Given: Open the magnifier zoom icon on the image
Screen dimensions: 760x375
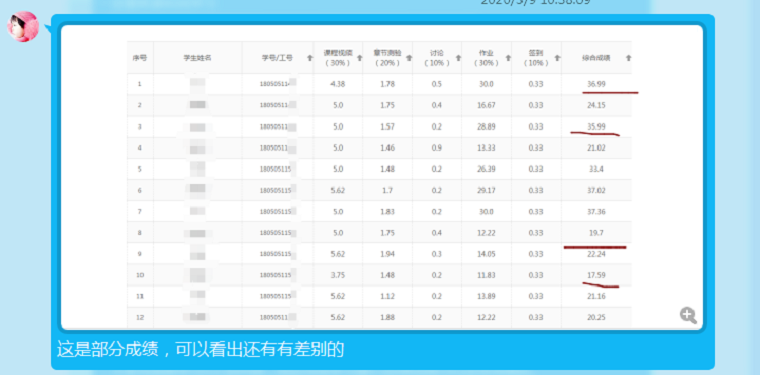Looking at the screenshot, I should pyautogui.click(x=688, y=315).
